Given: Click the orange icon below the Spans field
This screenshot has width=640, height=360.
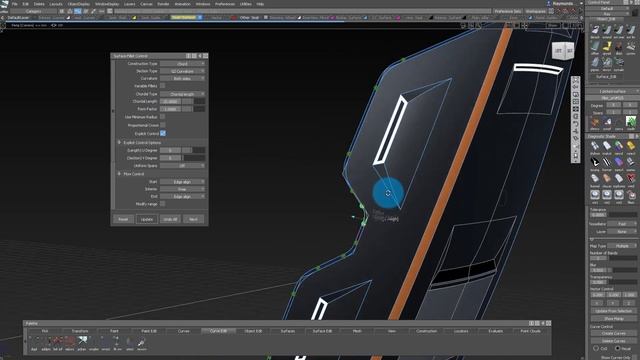Looking at the screenshot, I should [595, 123].
